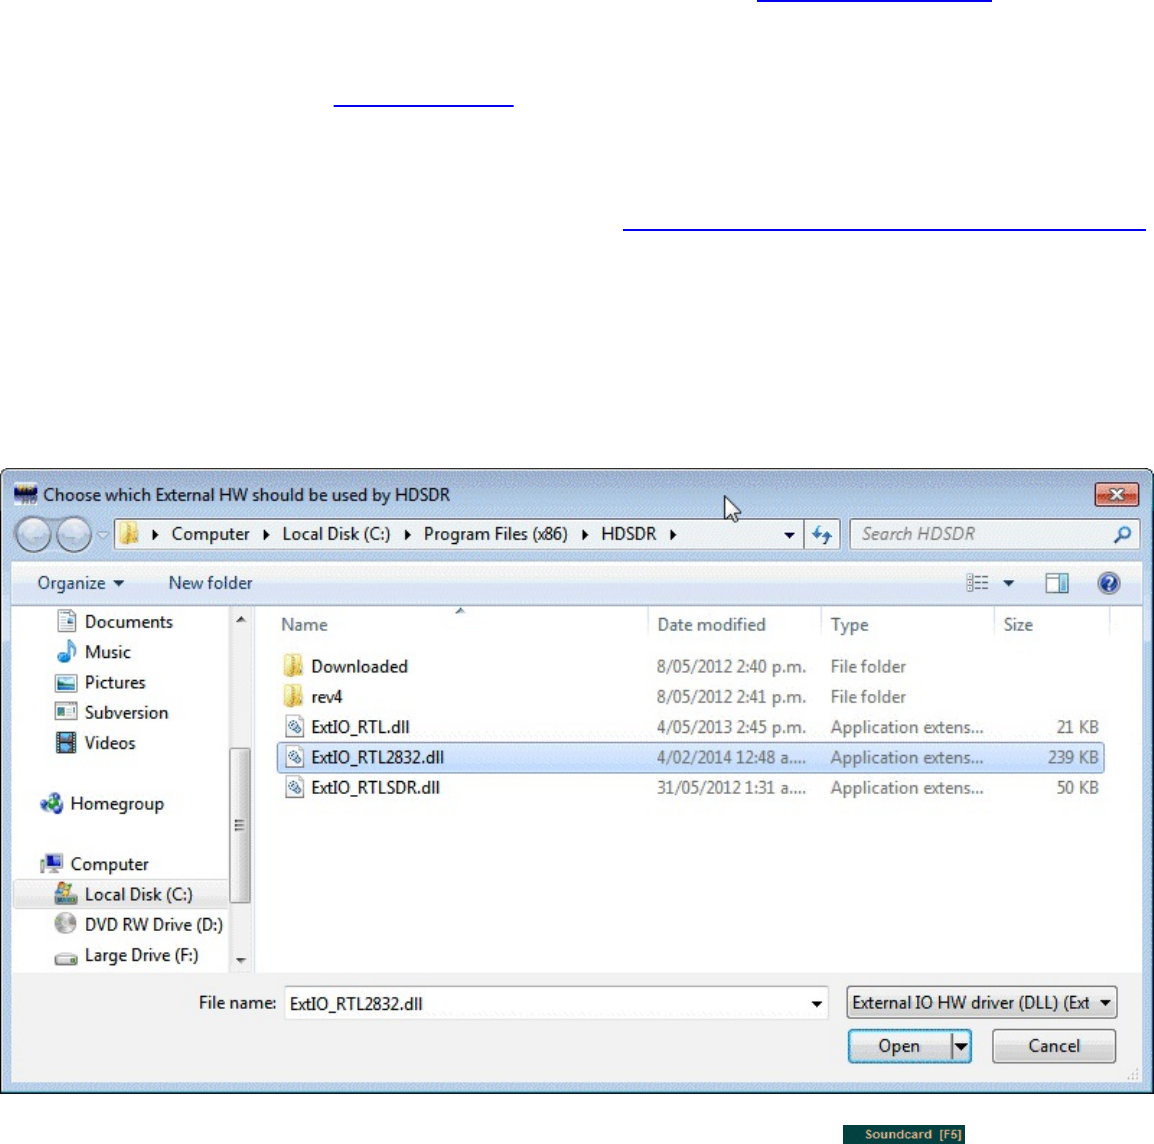1154x1144 pixels.
Task: Sort by the Type column header
Action: (x=849, y=625)
